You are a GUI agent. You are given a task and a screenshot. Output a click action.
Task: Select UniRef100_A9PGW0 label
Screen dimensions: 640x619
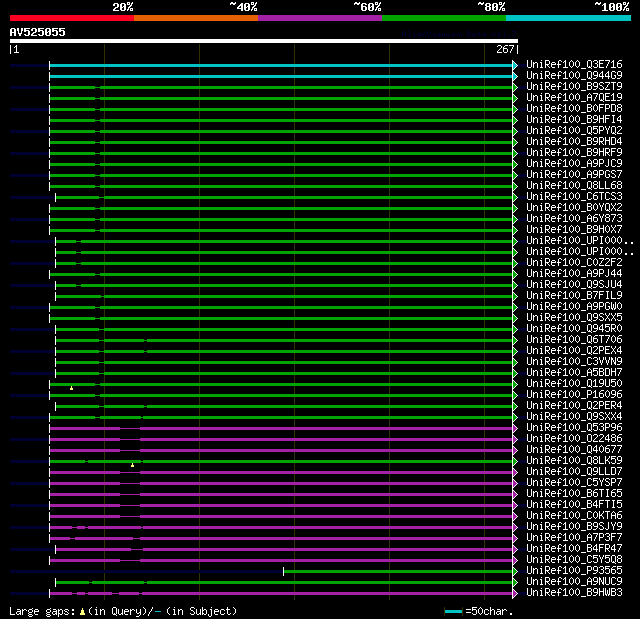(574, 306)
